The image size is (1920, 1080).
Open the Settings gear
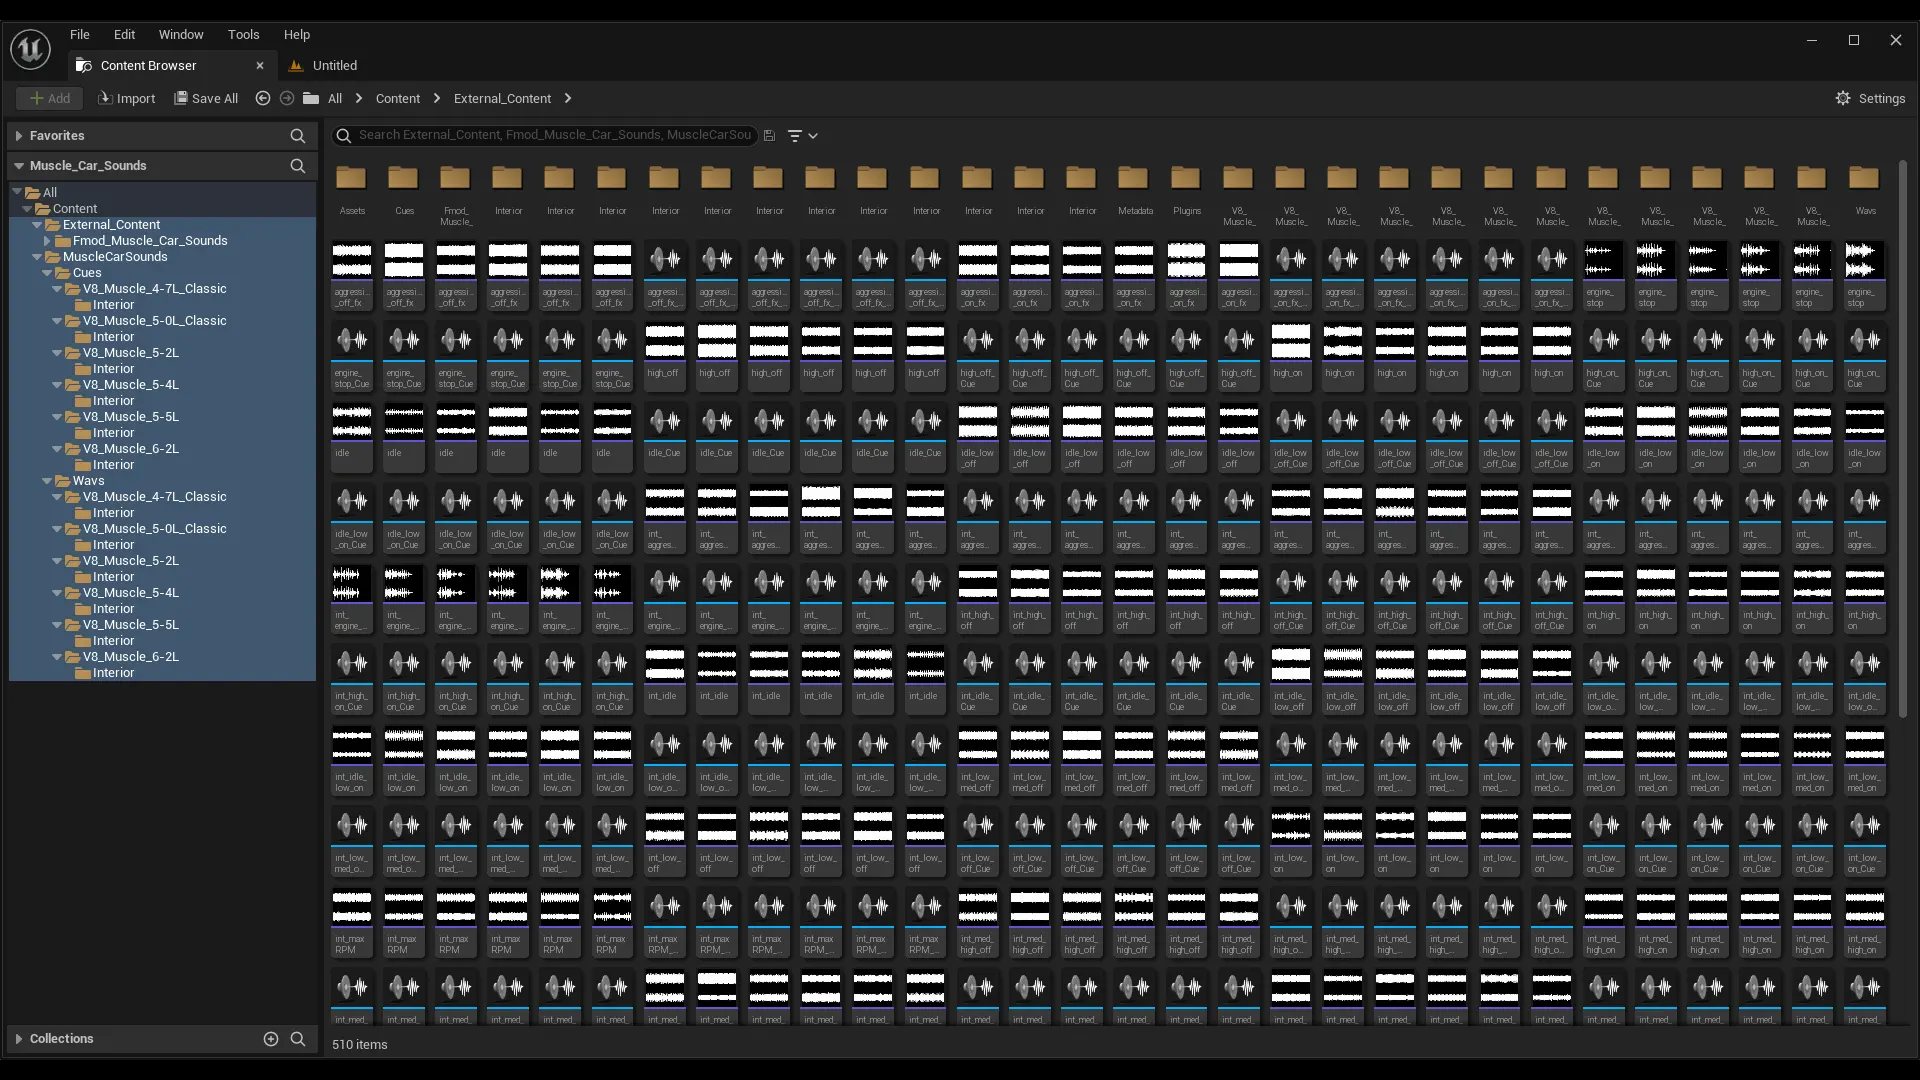(1843, 98)
